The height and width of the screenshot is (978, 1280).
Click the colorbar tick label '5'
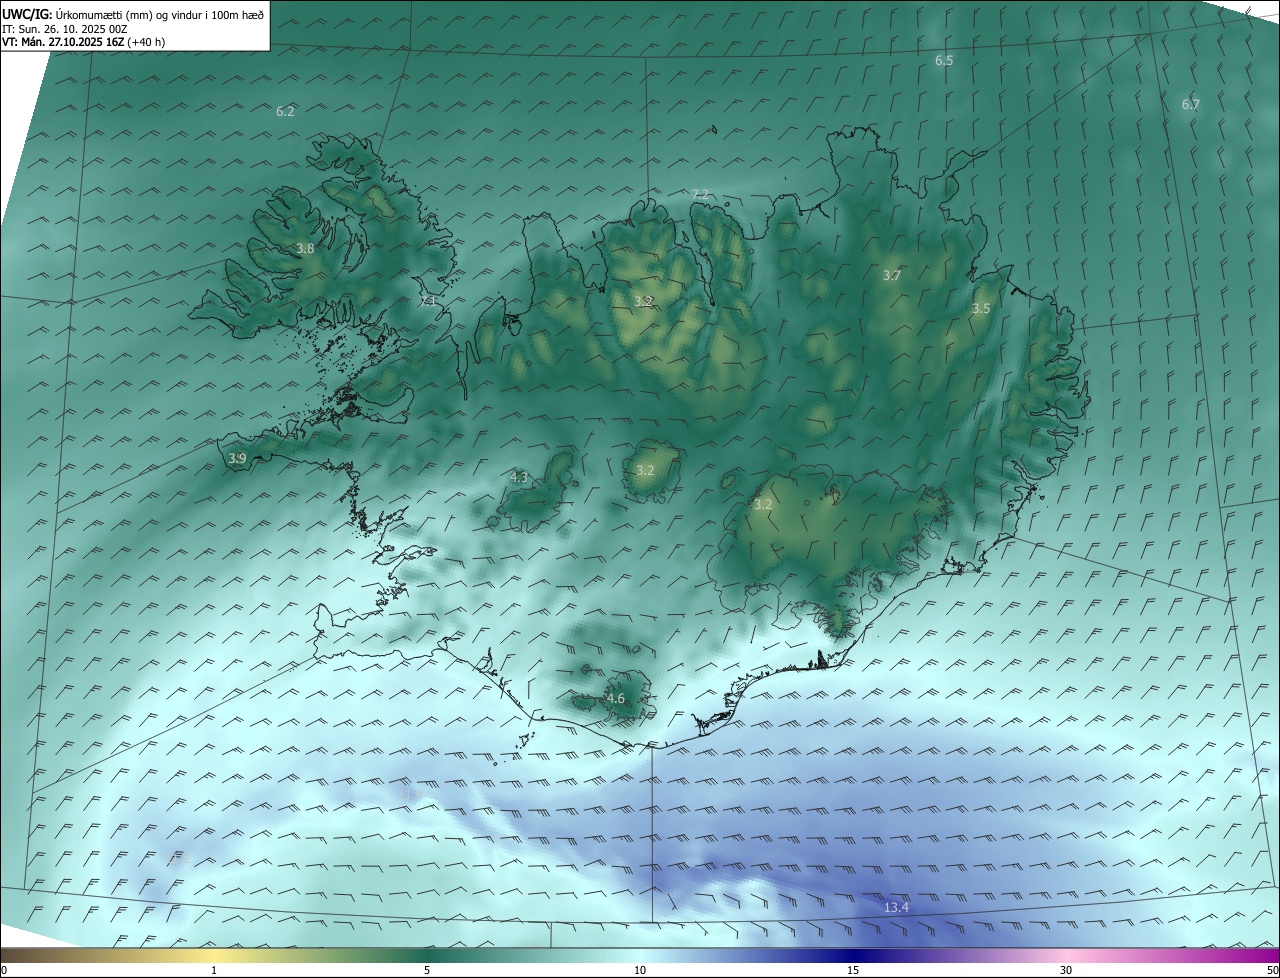coord(427,970)
